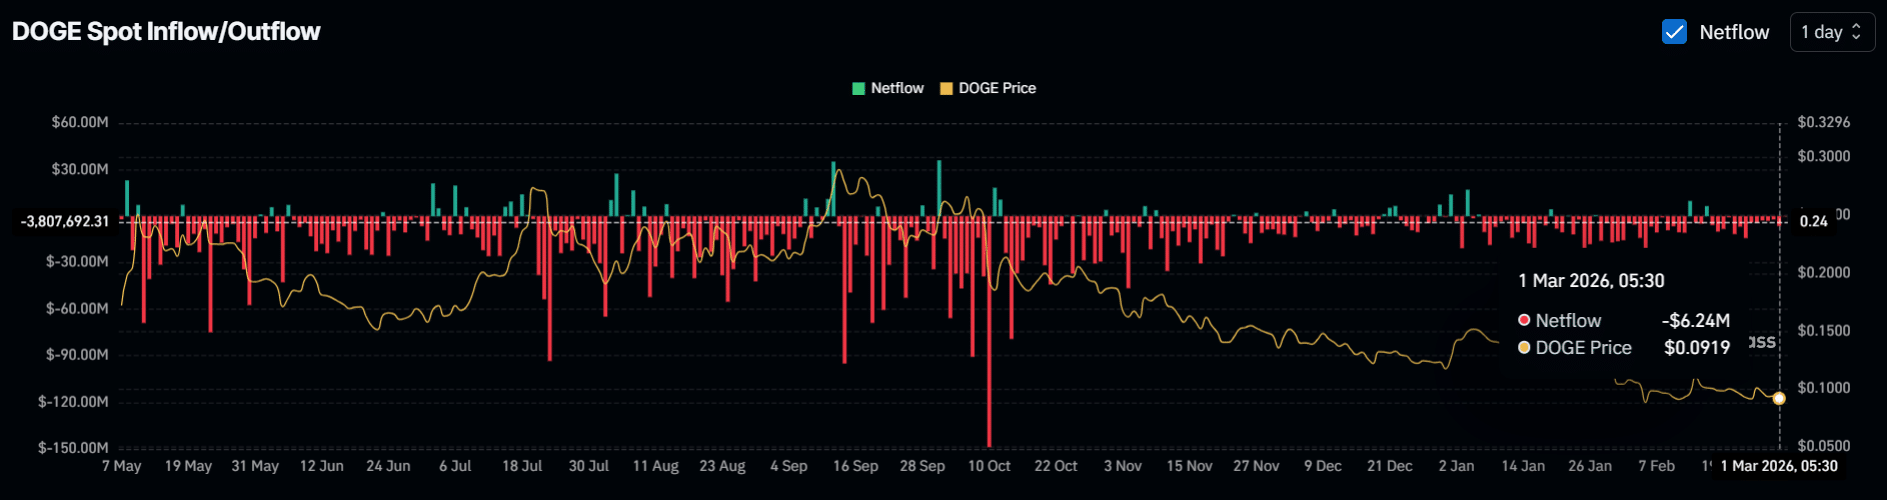The height and width of the screenshot is (500, 1887).
Task: Click the DOGE Spot Inflow/Outflow title
Action: [x=166, y=32]
